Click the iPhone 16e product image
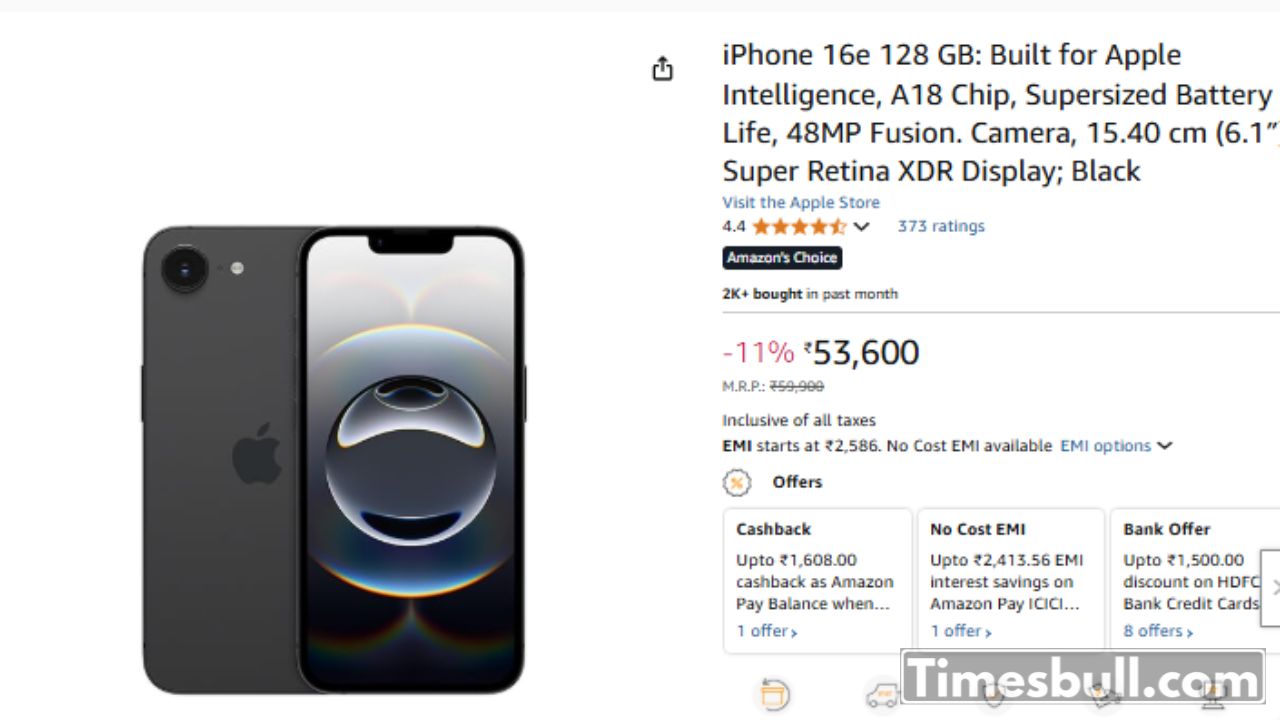 (x=333, y=458)
